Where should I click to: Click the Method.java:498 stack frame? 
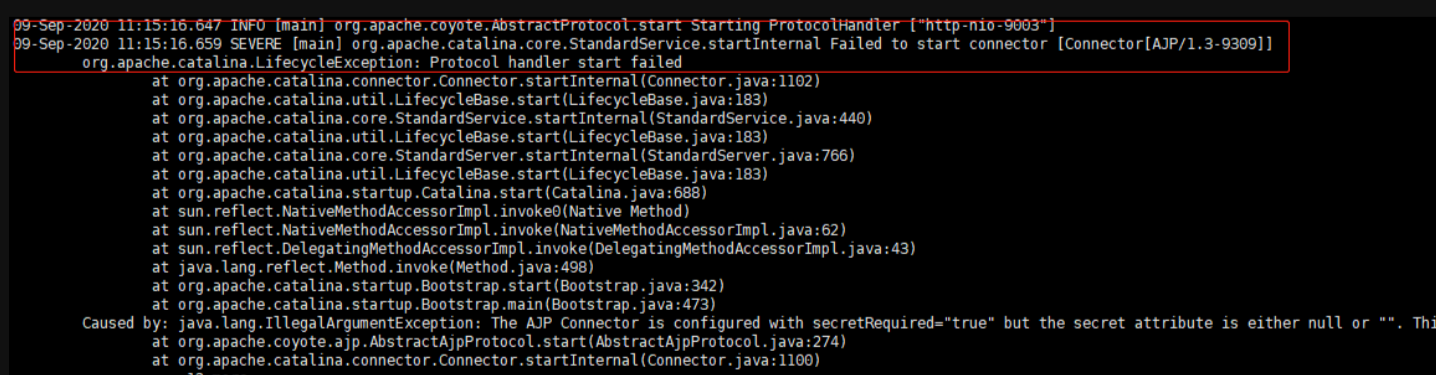click(x=373, y=267)
